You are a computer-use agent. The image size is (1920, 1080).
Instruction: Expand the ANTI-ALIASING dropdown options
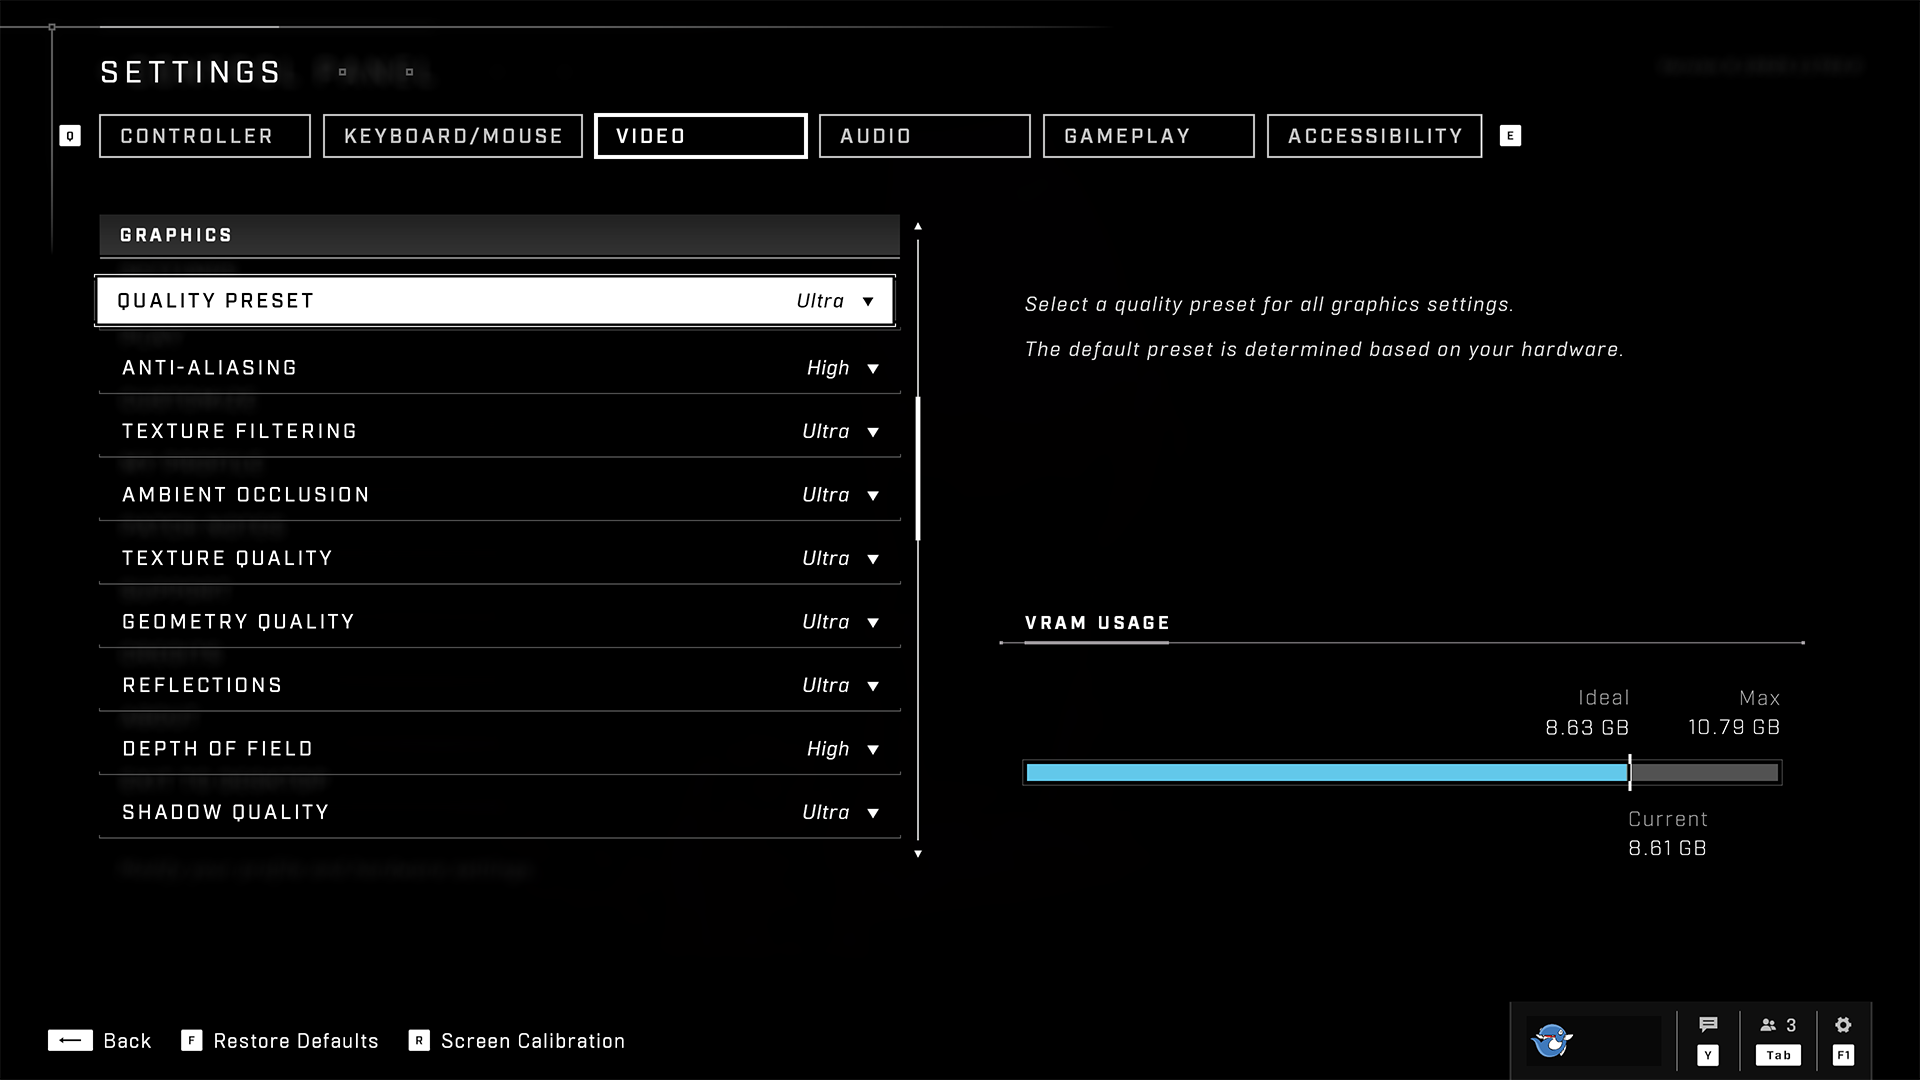point(872,367)
